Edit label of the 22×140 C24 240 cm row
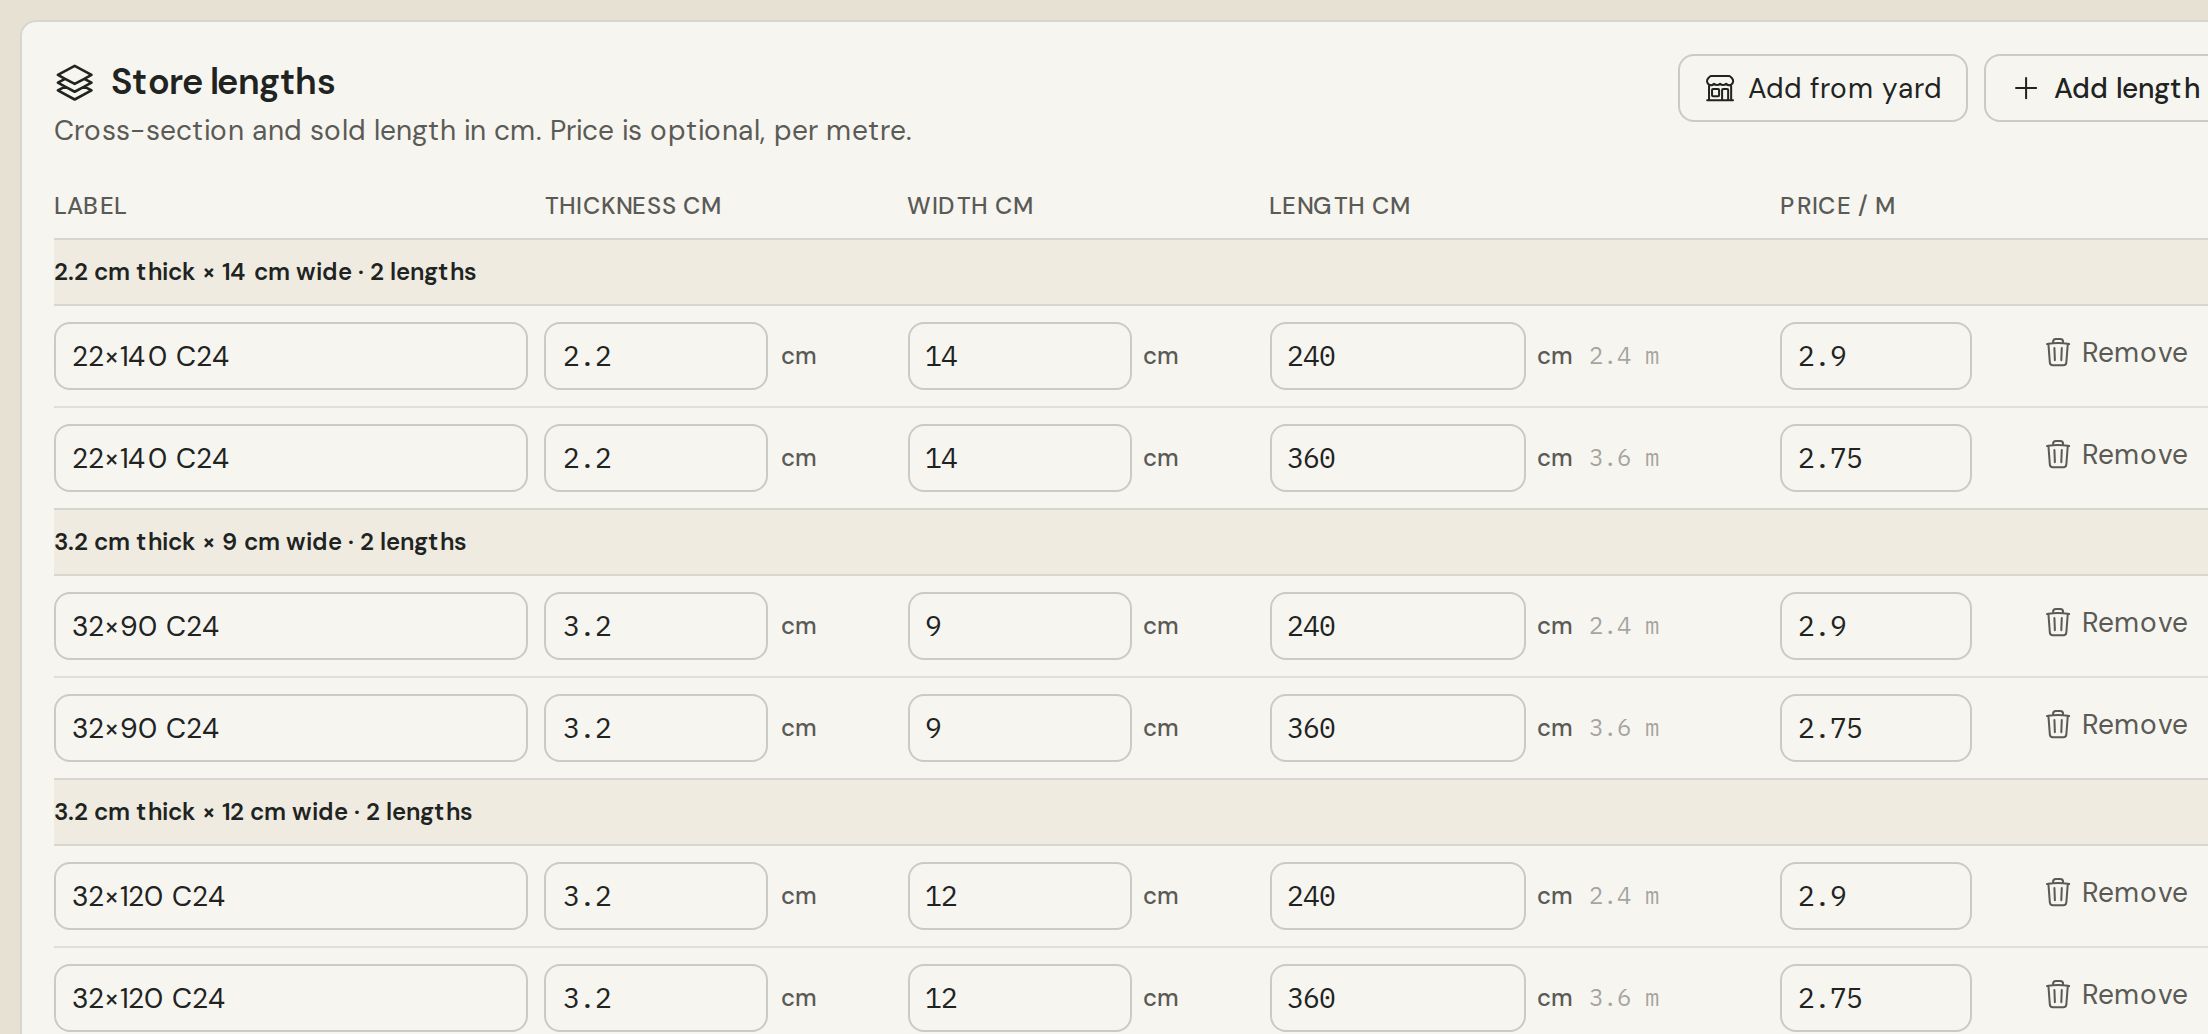Image resolution: width=2208 pixels, height=1034 pixels. 290,356
